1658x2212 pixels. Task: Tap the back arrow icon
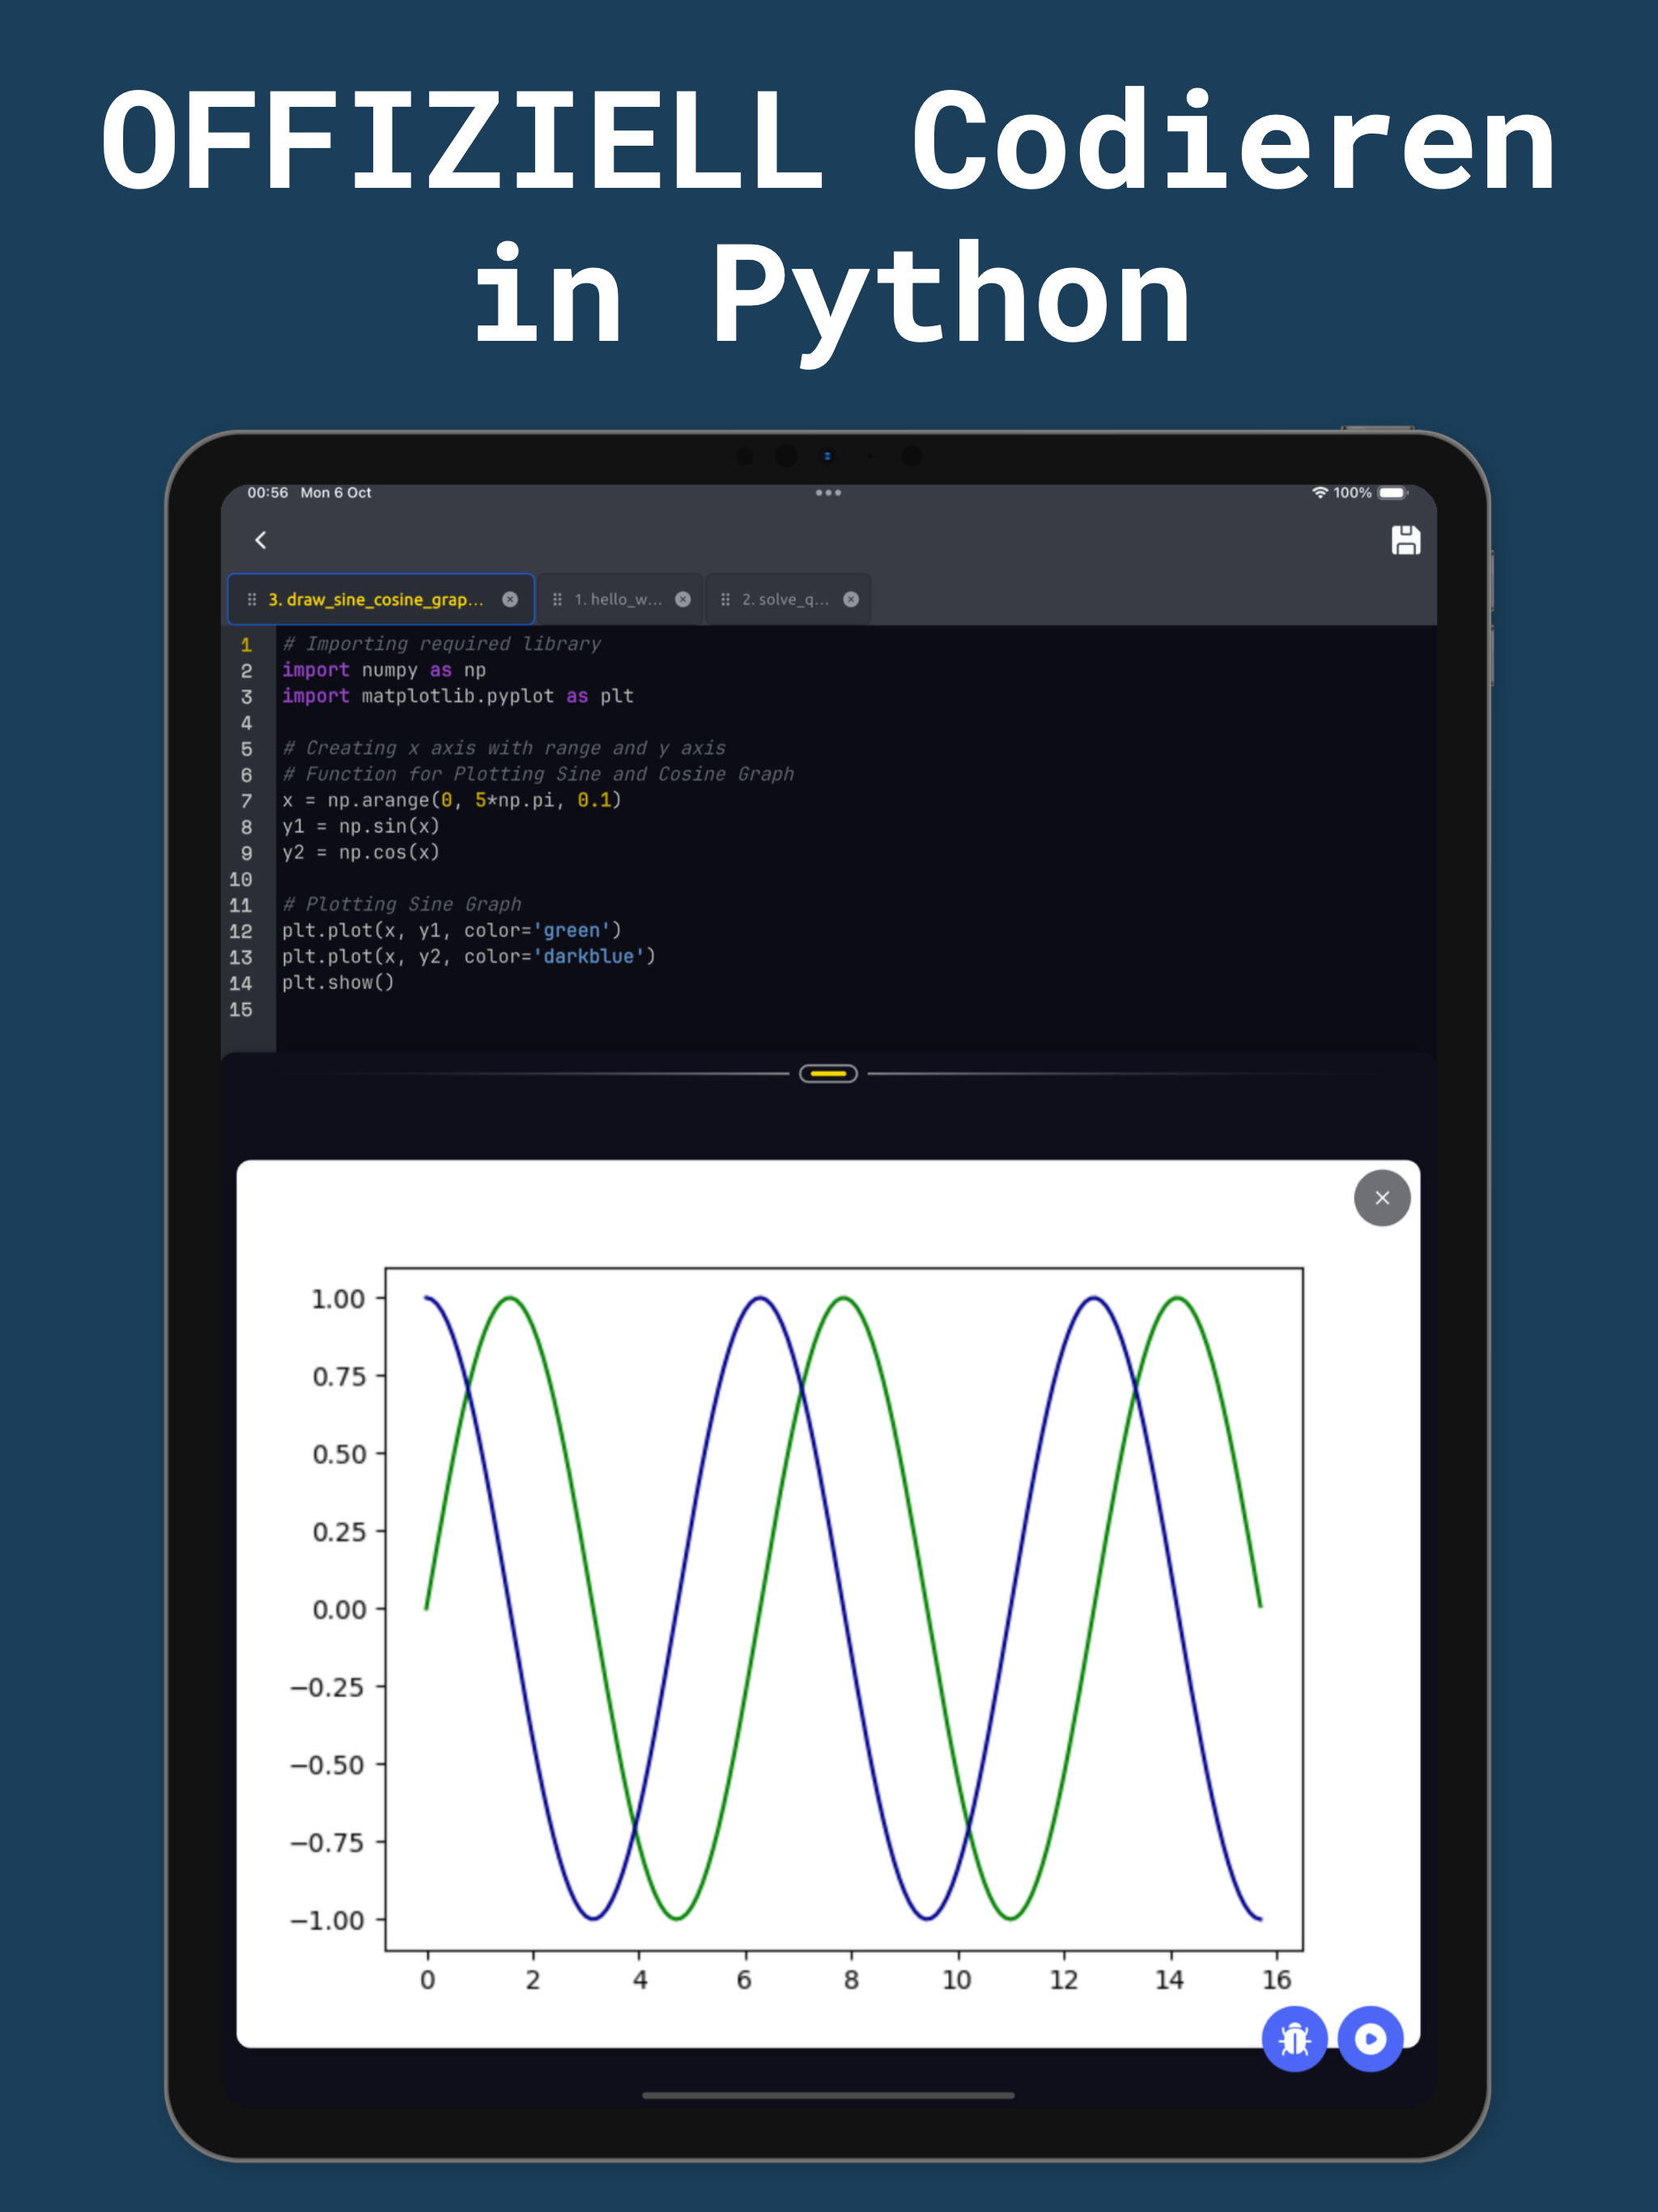[x=260, y=540]
